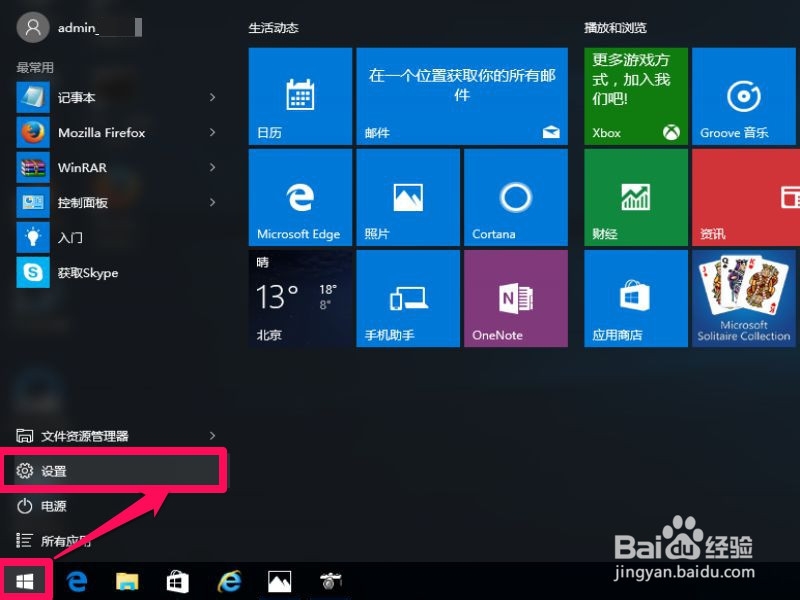Launch the Microsoft Edge tile

tap(300, 197)
